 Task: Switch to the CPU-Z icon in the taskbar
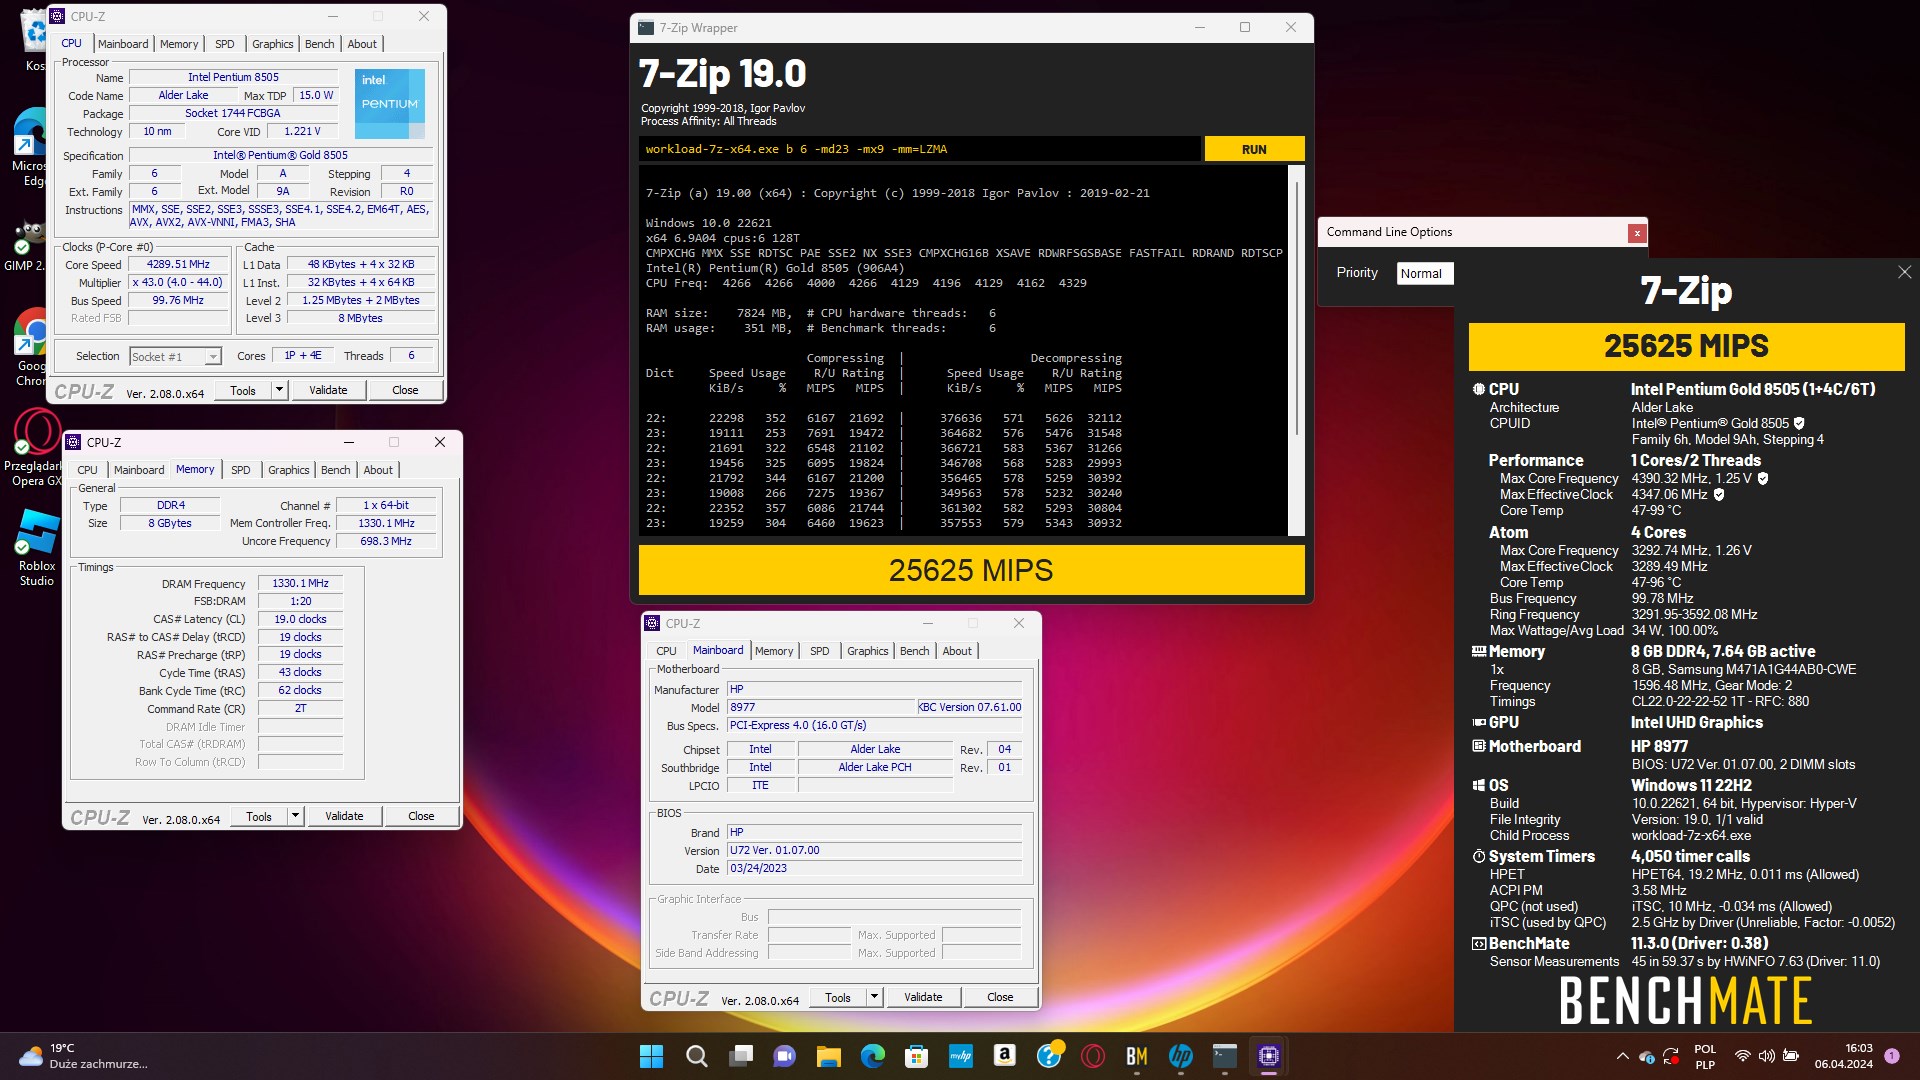point(1269,1056)
